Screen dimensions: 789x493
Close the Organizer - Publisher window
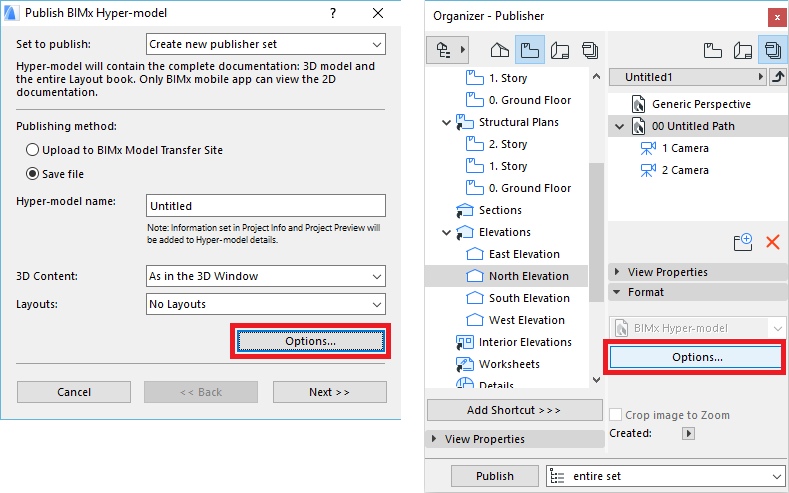coord(777,17)
